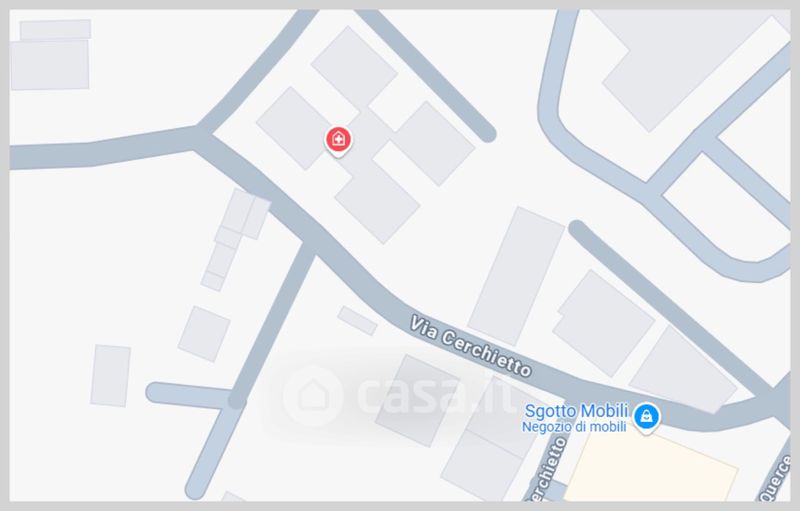Click the three-way road junction west of red pin
This screenshot has width=800, height=511.
point(200,136)
